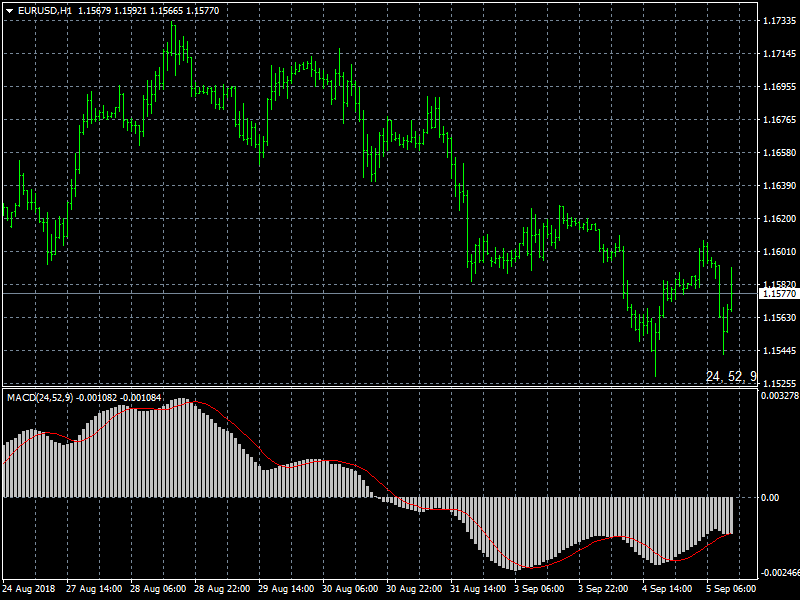Click the -0.002466 MACD scale value
The height and width of the screenshot is (600, 800).
(x=780, y=573)
